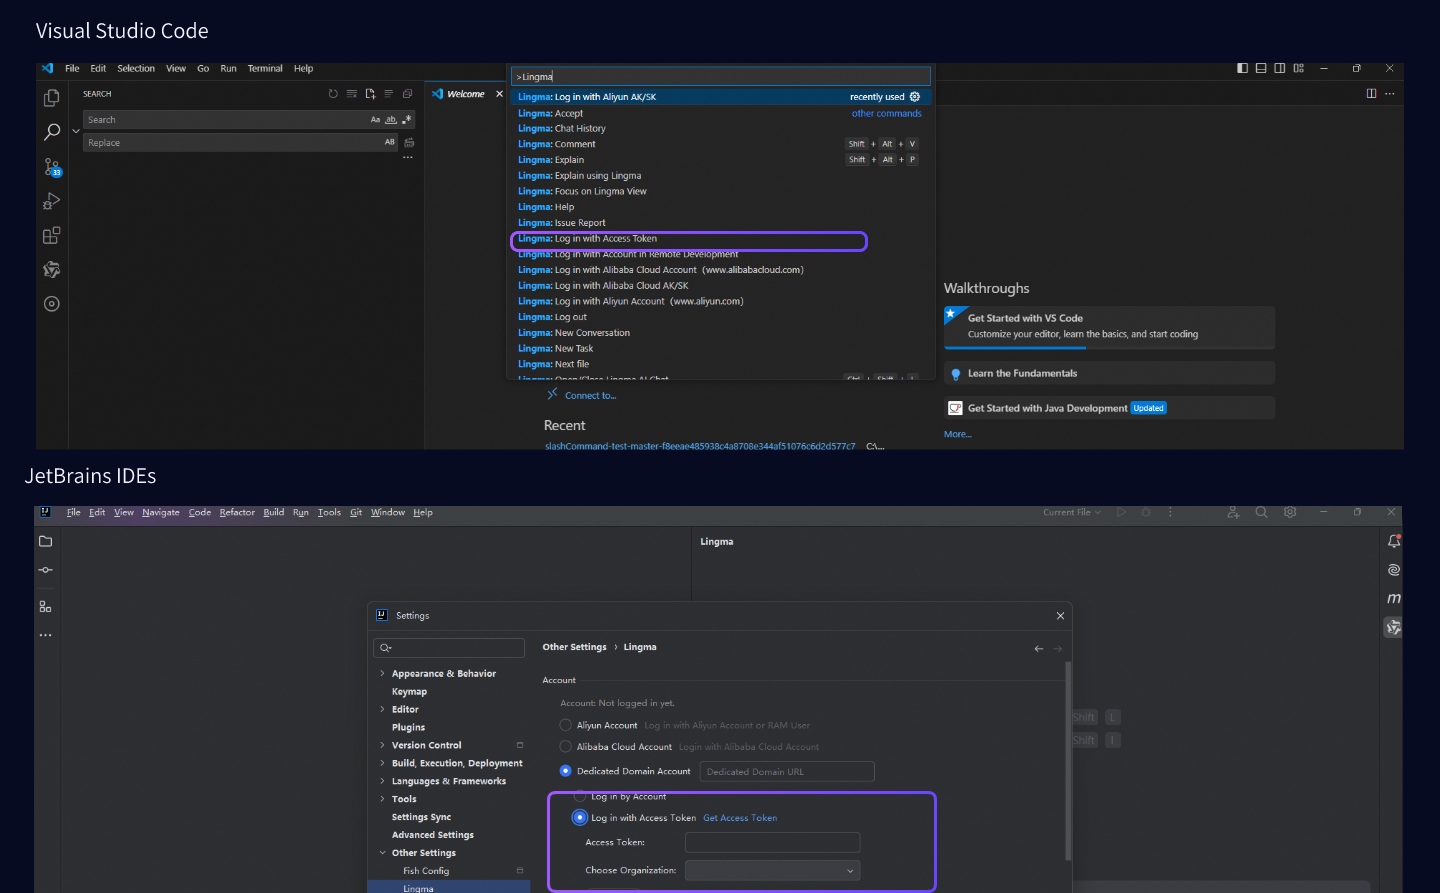Click the Connect to... link
The image size is (1440, 893).
pos(590,396)
